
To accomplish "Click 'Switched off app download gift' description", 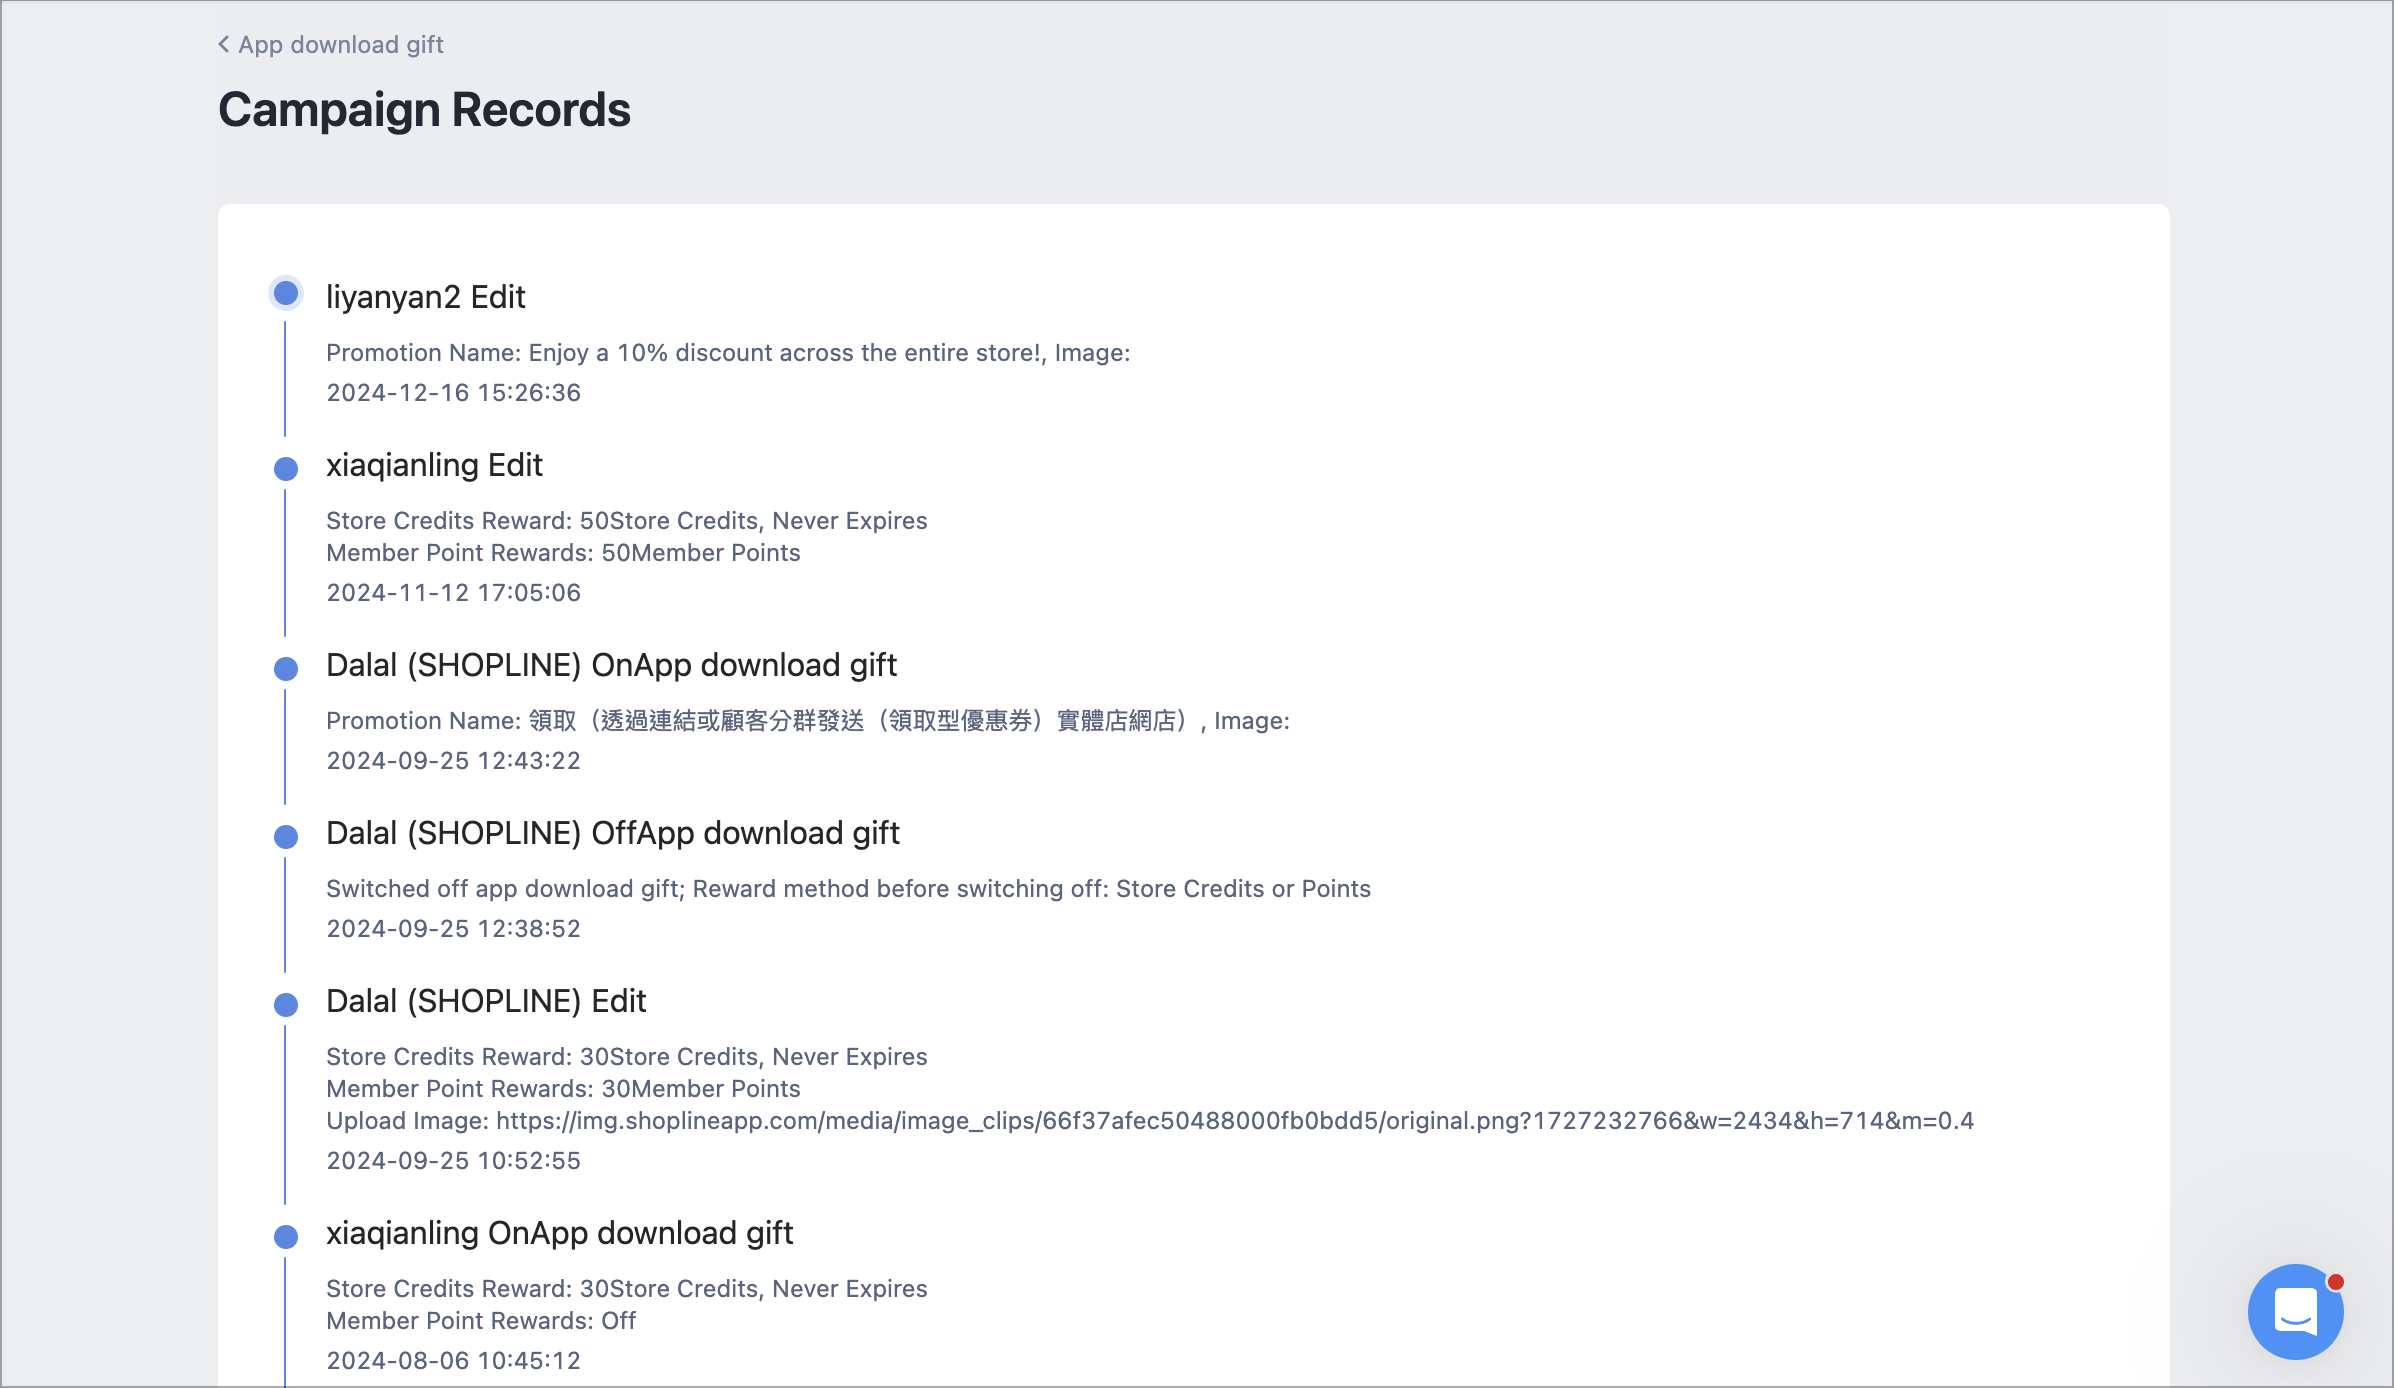I will pyautogui.click(x=848, y=889).
